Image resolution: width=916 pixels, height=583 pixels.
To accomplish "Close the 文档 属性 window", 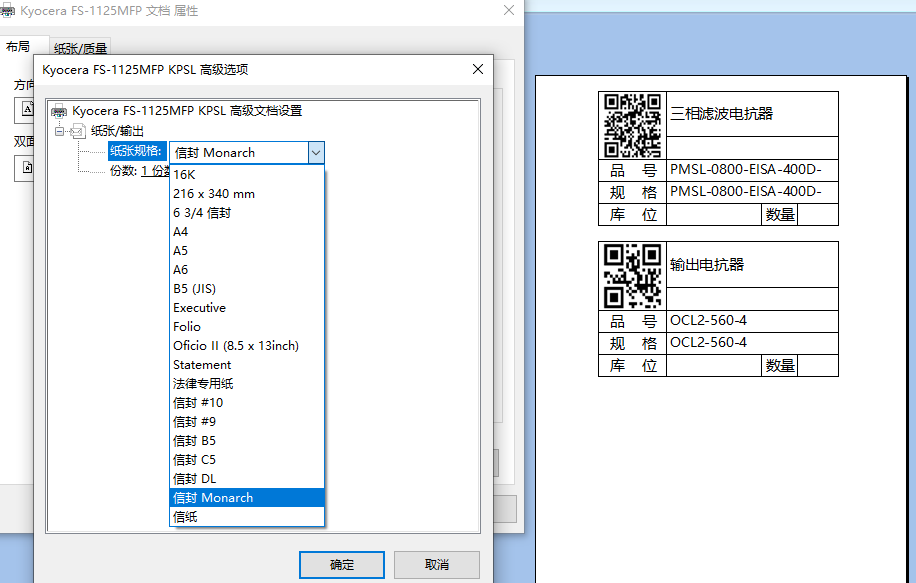I will 509,10.
